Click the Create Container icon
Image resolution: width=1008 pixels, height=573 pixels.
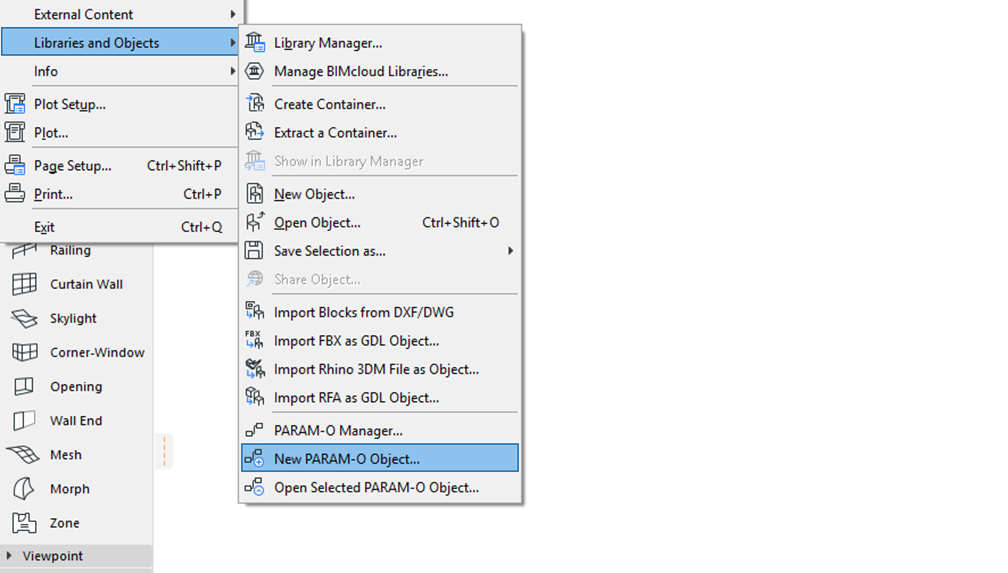(x=255, y=104)
